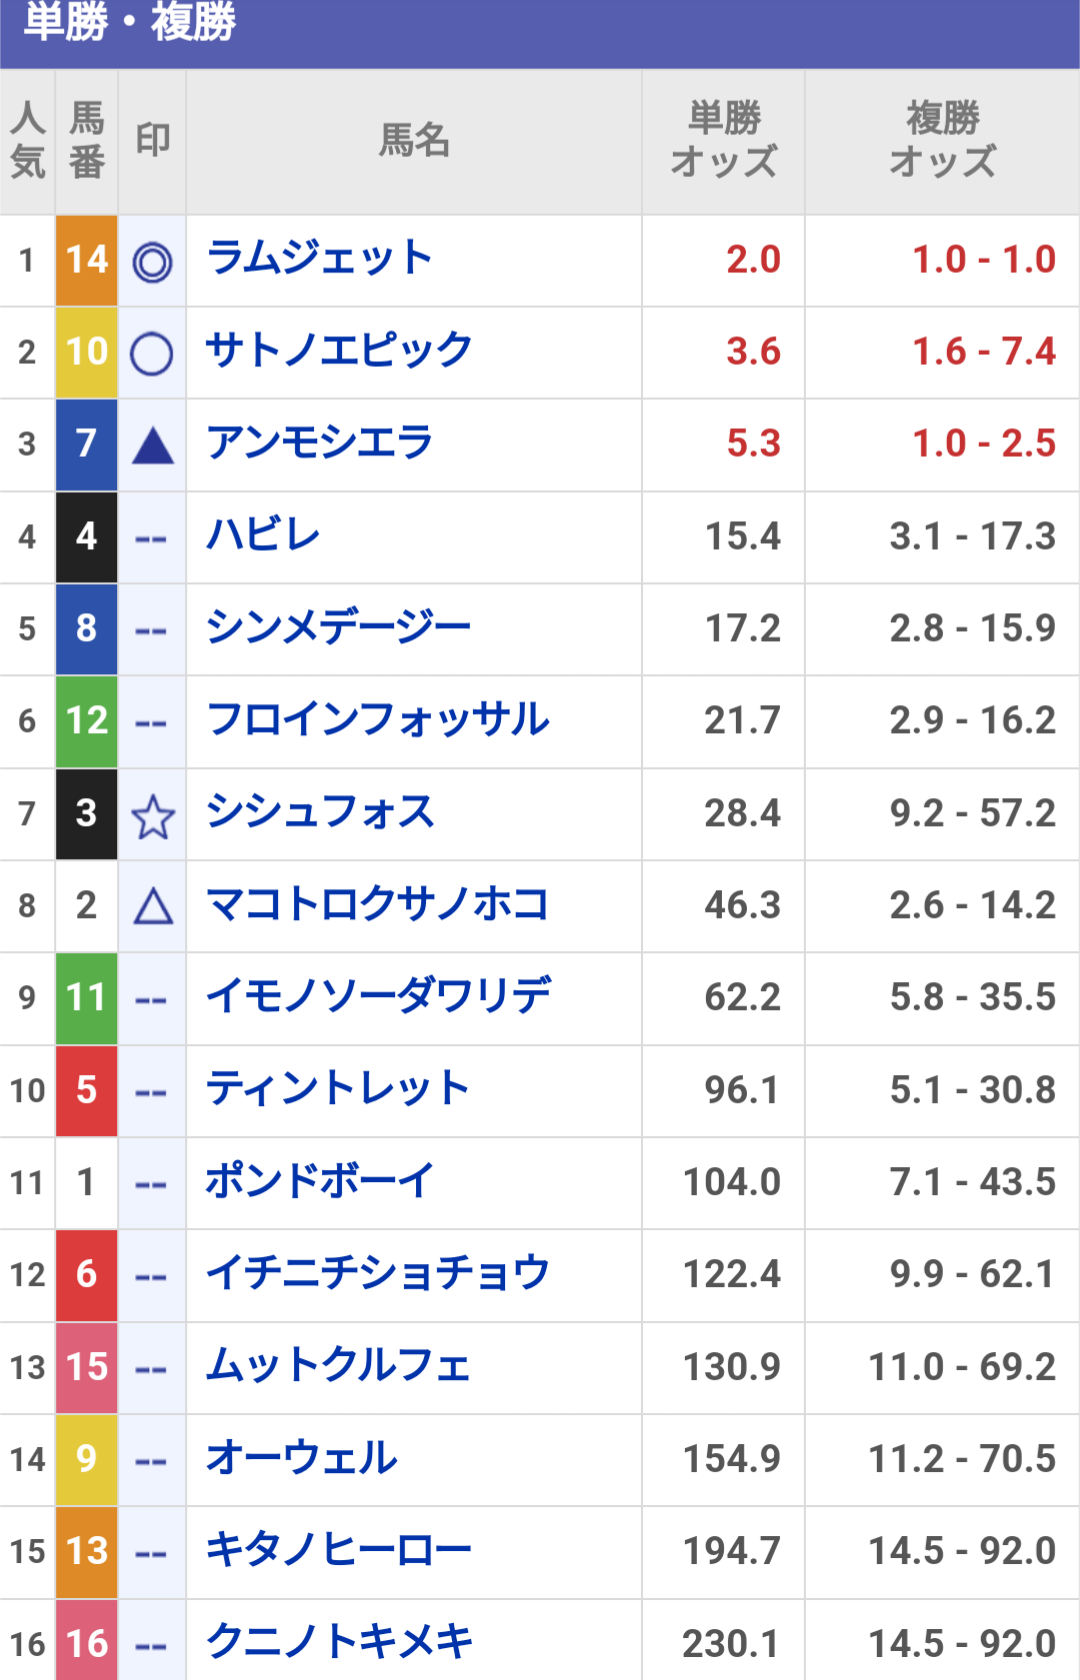Screen dimensions: 1080x1680
Task: Click the double-circle mark for ラムジェット
Action: 152,262
